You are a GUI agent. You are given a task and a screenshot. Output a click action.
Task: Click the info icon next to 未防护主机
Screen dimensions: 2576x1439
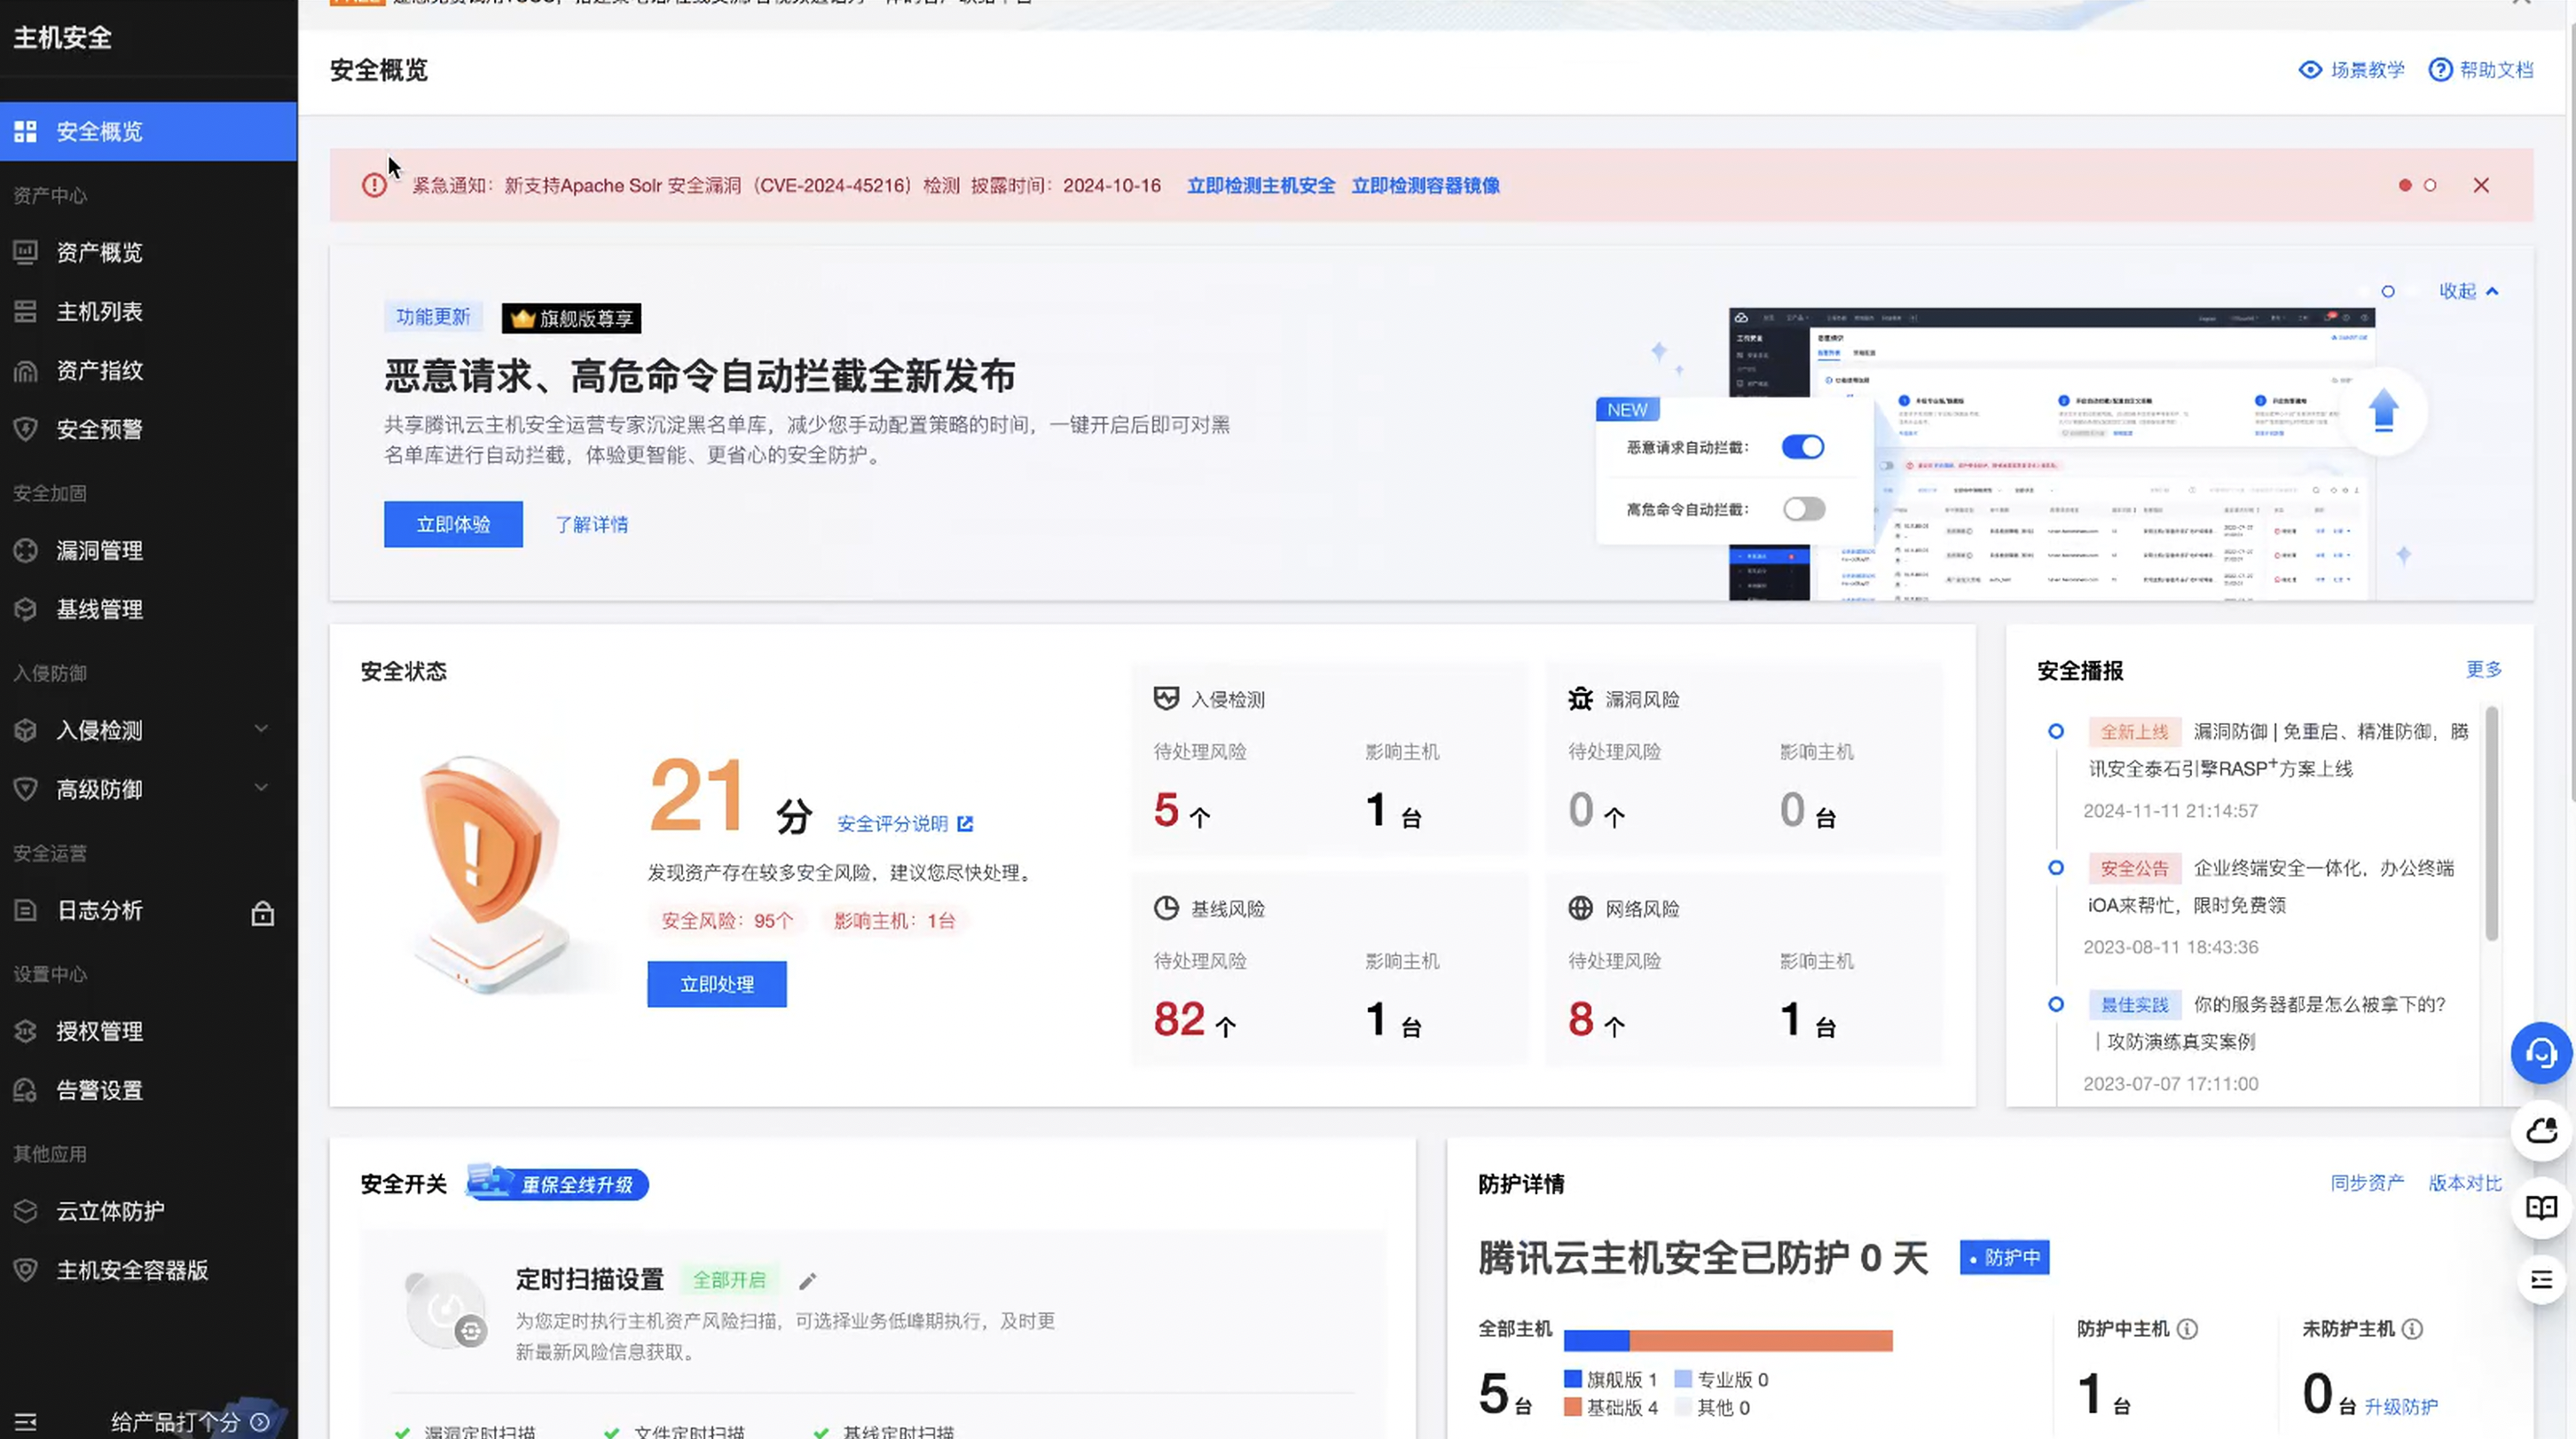(2412, 1329)
